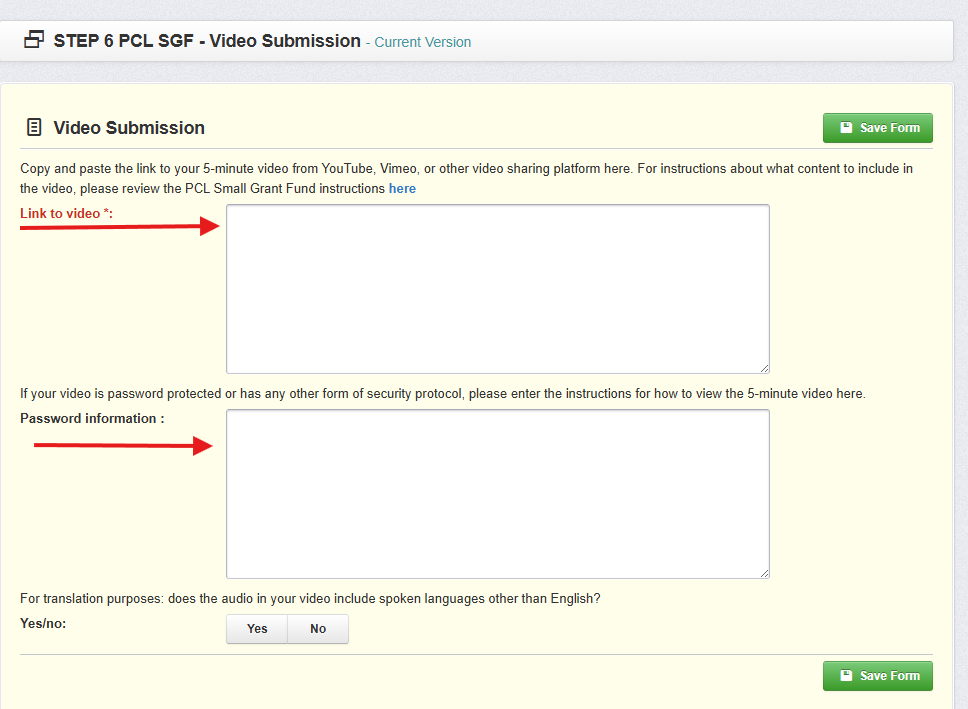Click the floppy disk icon in bottom Save Form button
This screenshot has width=968, height=709.
pos(846,676)
